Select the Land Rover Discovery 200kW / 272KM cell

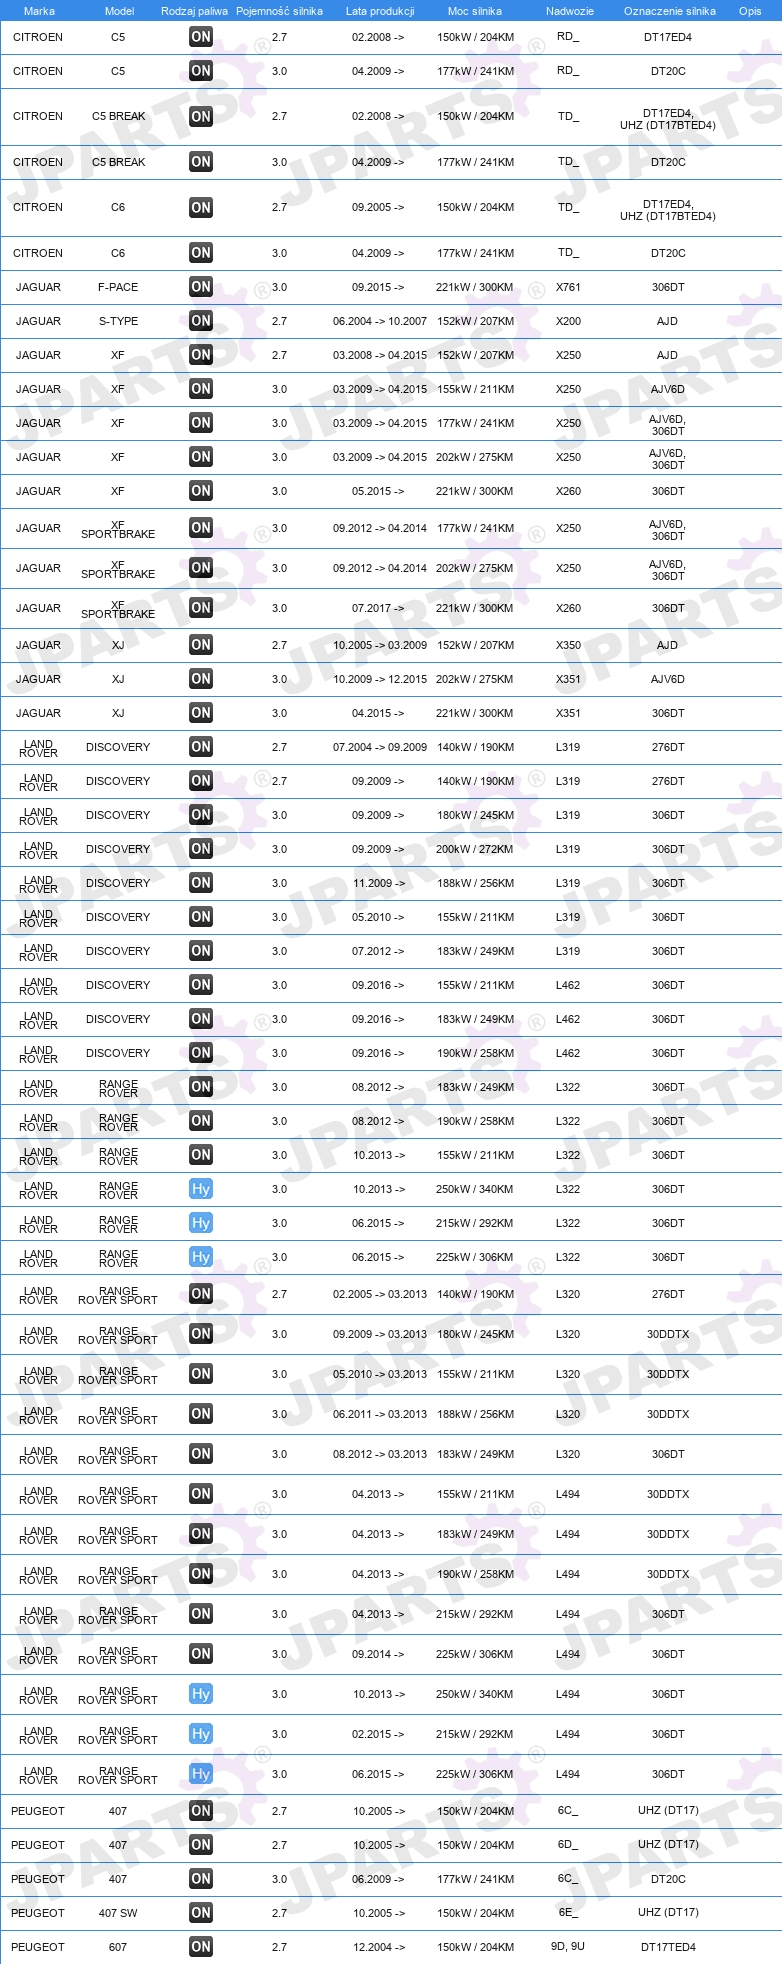pyautogui.click(x=475, y=849)
